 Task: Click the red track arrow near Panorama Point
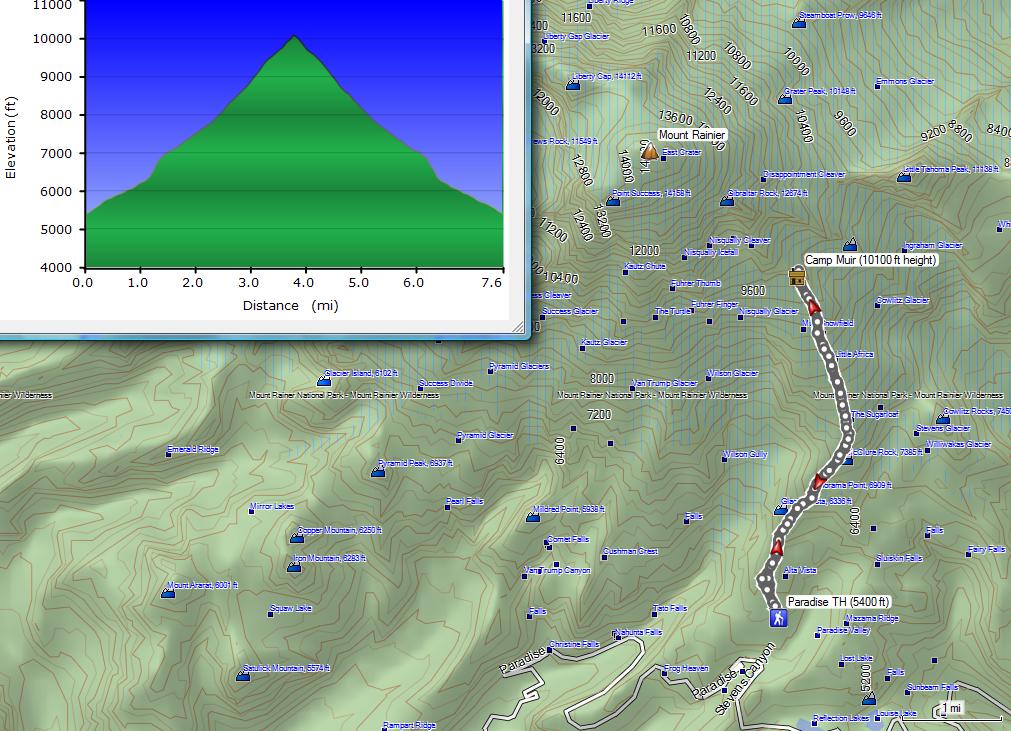pos(818,481)
